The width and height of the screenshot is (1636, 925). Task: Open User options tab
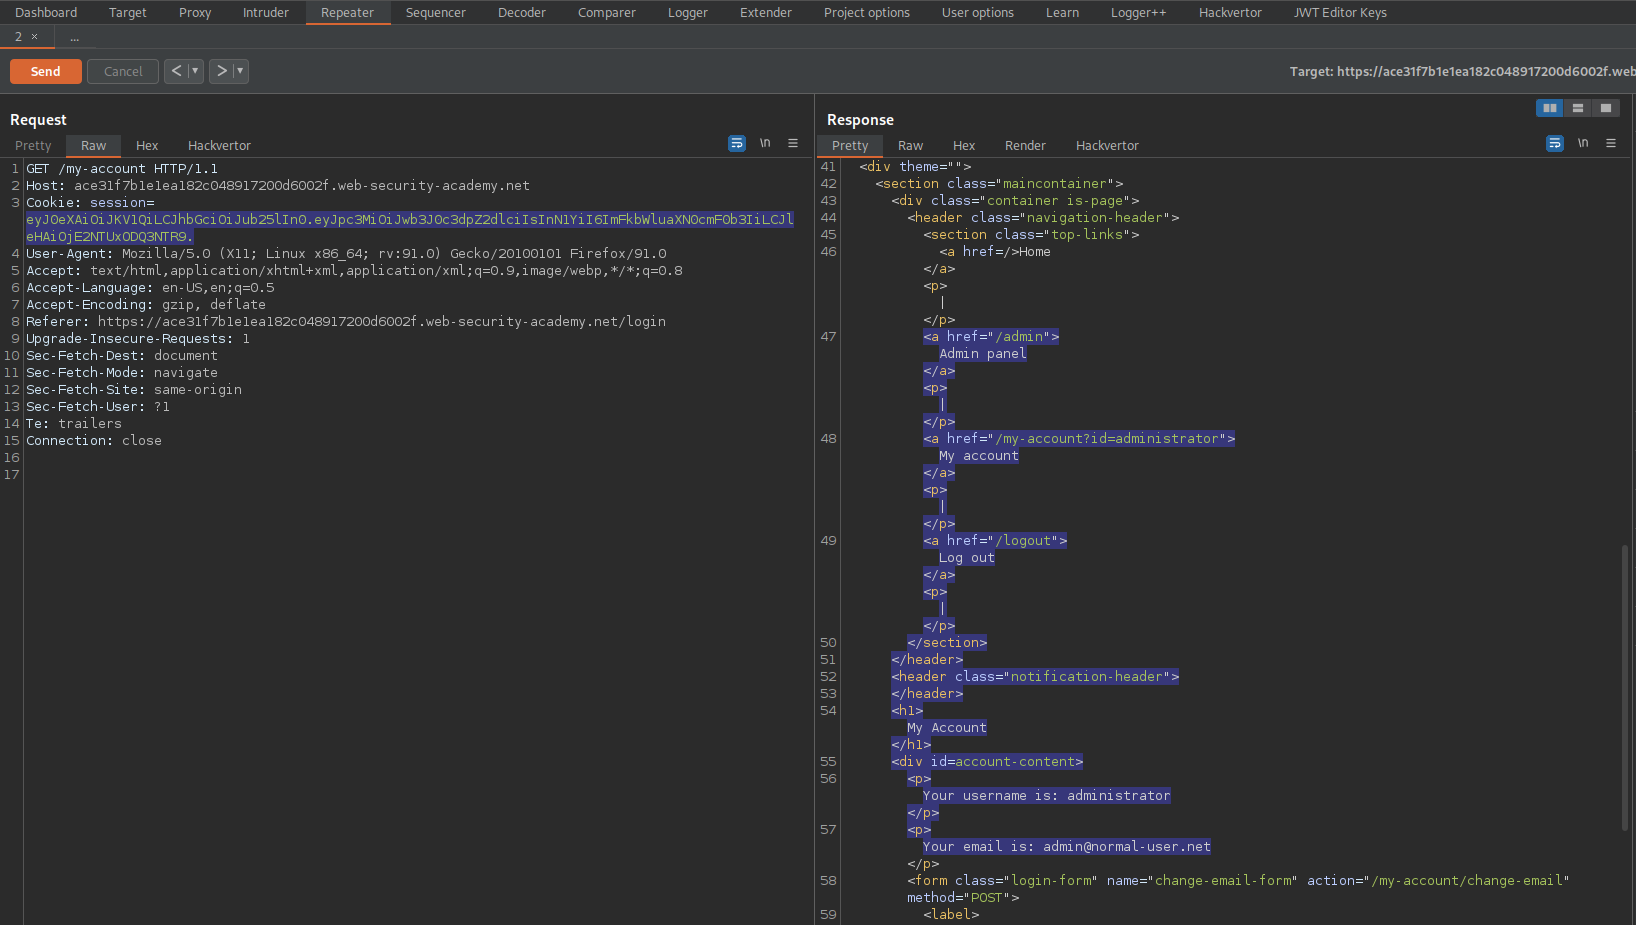978,13
